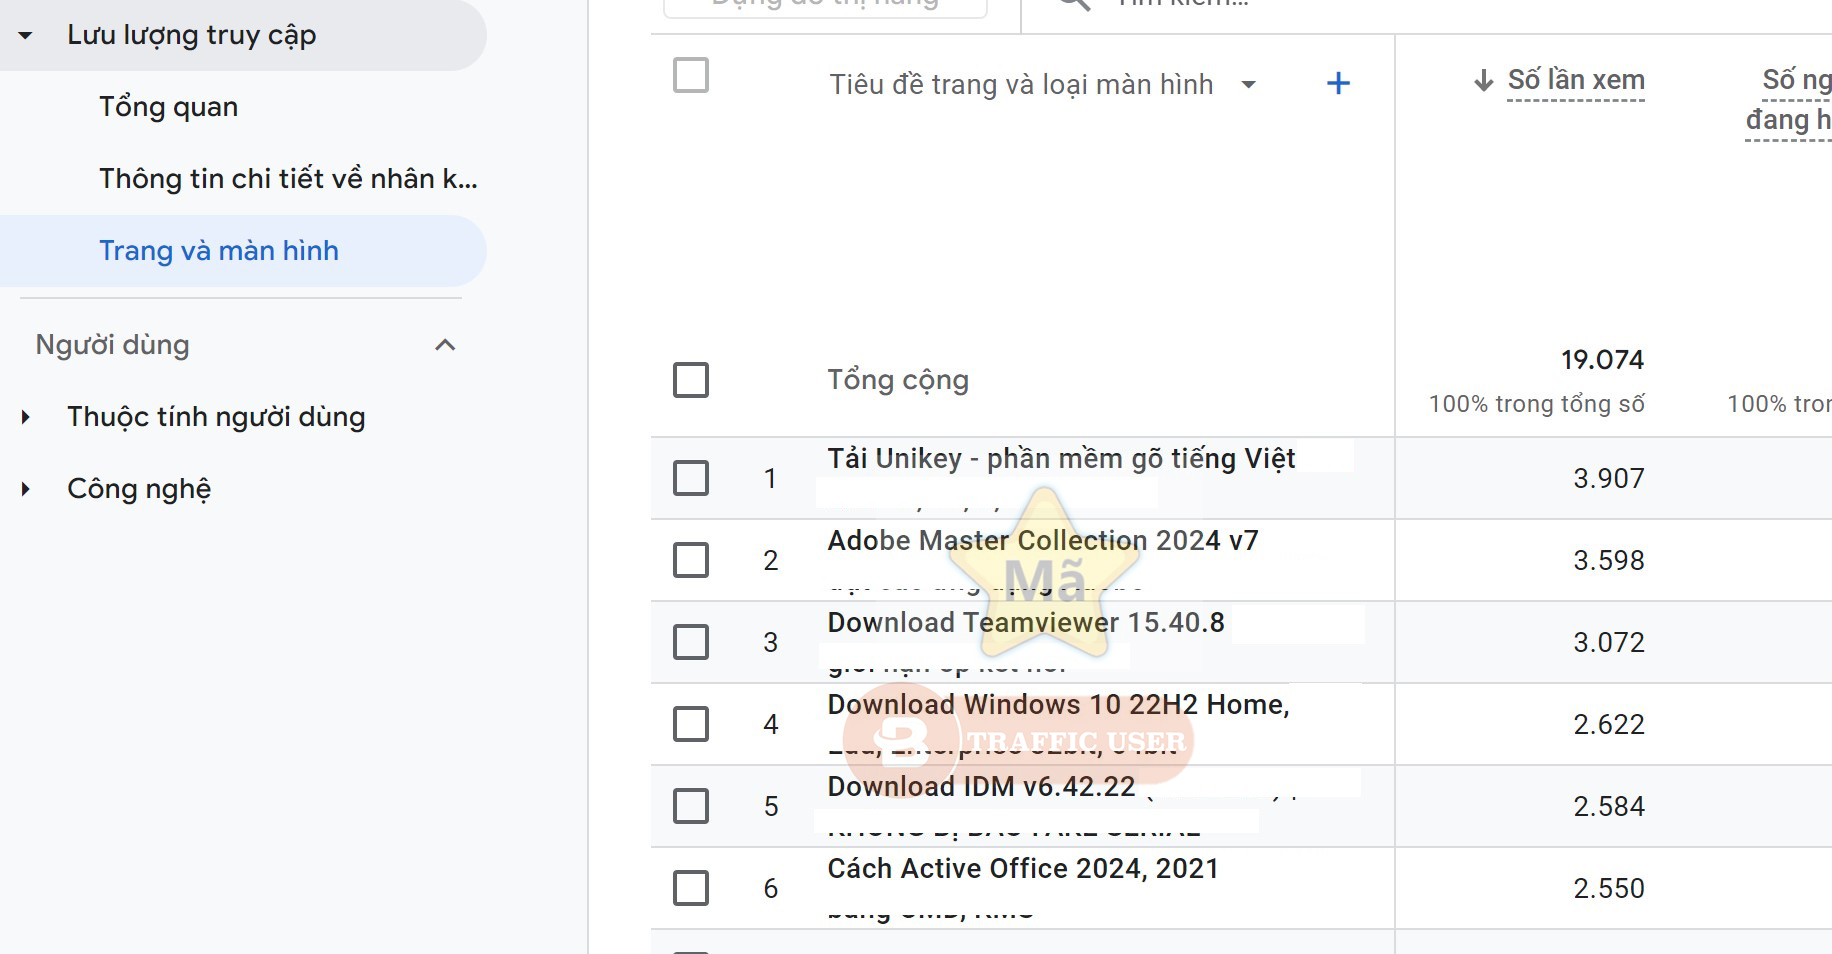Click the blue plus icon to add a dimension
The image size is (1832, 954).
[1339, 83]
